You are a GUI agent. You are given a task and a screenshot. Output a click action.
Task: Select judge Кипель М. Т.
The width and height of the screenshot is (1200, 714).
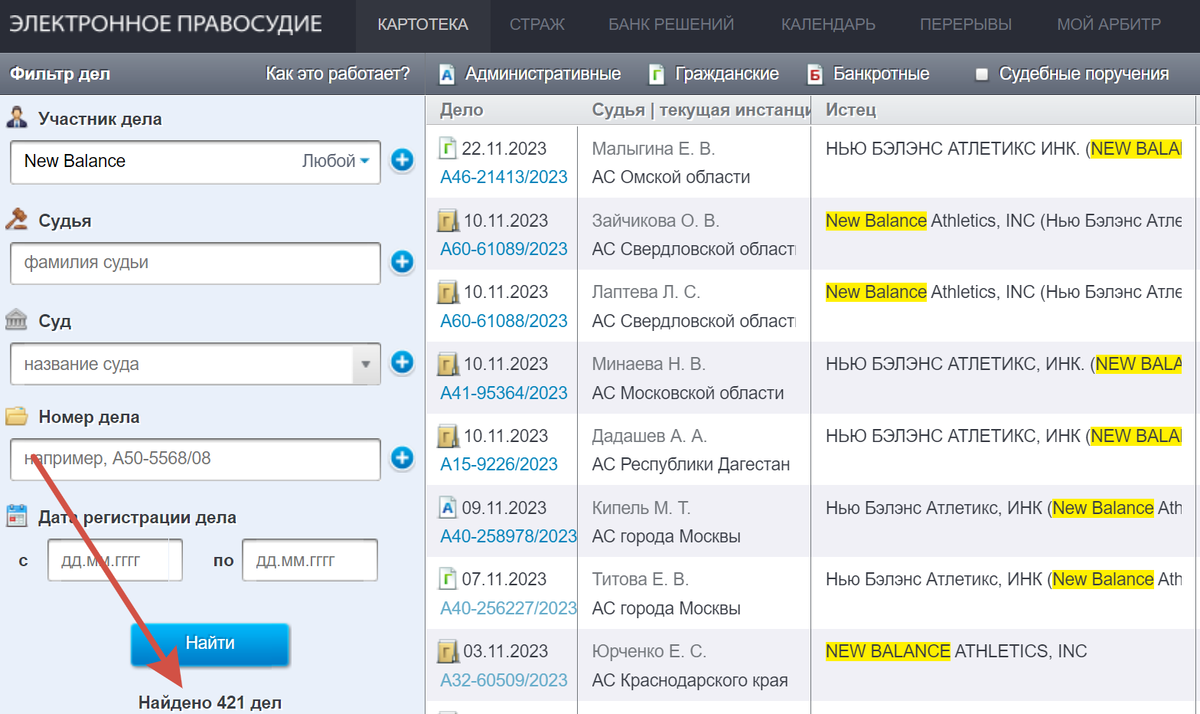(641, 508)
